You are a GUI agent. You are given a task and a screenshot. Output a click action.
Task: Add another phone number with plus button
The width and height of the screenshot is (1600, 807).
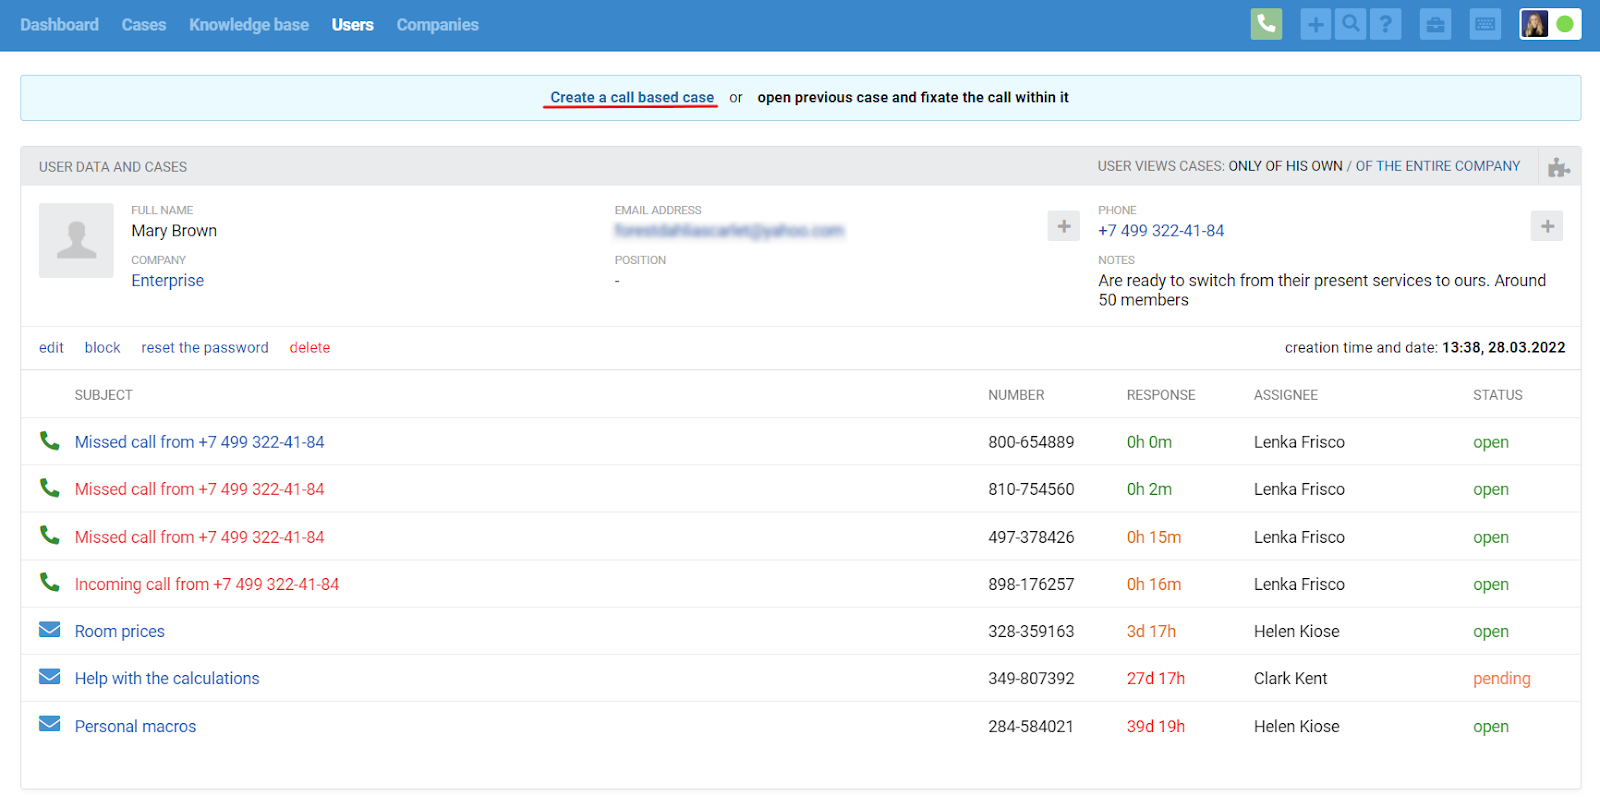click(1546, 226)
